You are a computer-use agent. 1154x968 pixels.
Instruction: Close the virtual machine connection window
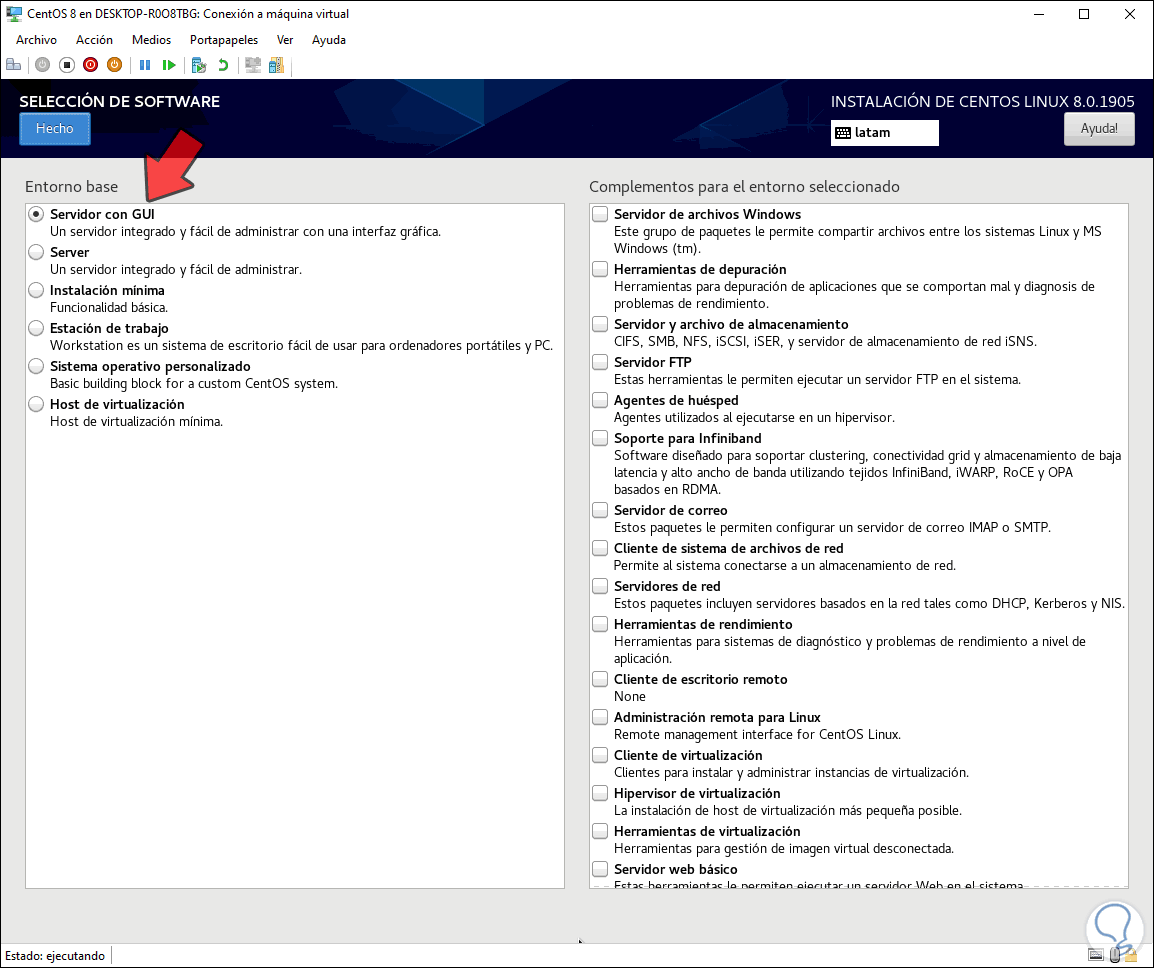pos(1130,14)
